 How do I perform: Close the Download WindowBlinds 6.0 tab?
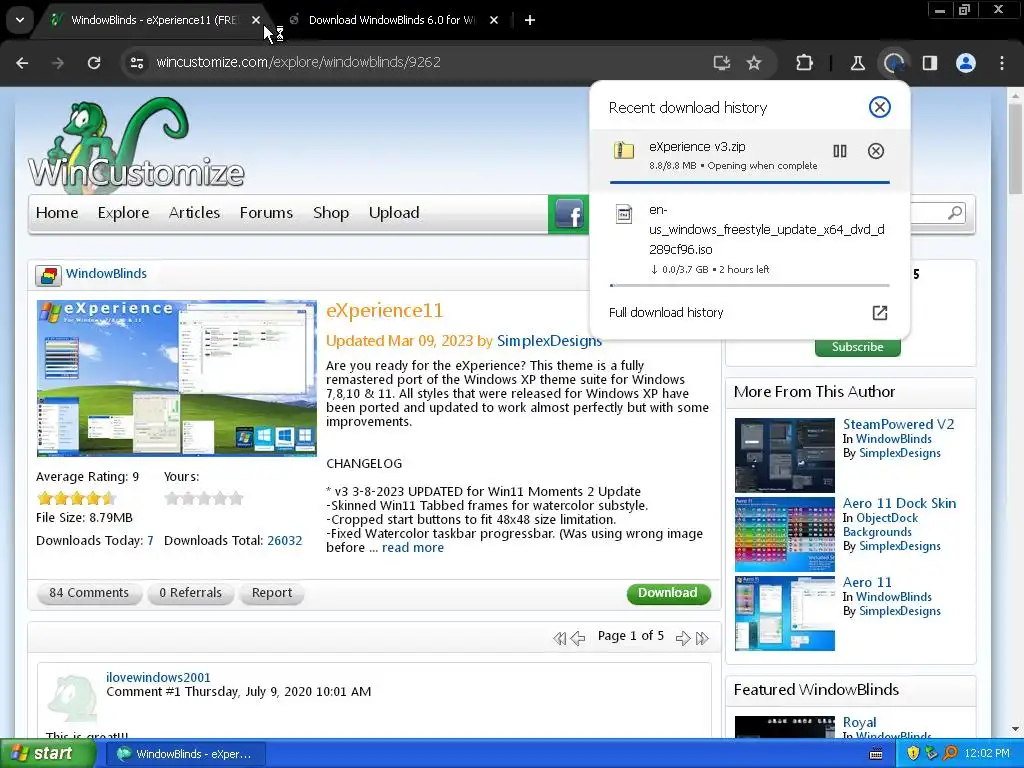click(494, 20)
